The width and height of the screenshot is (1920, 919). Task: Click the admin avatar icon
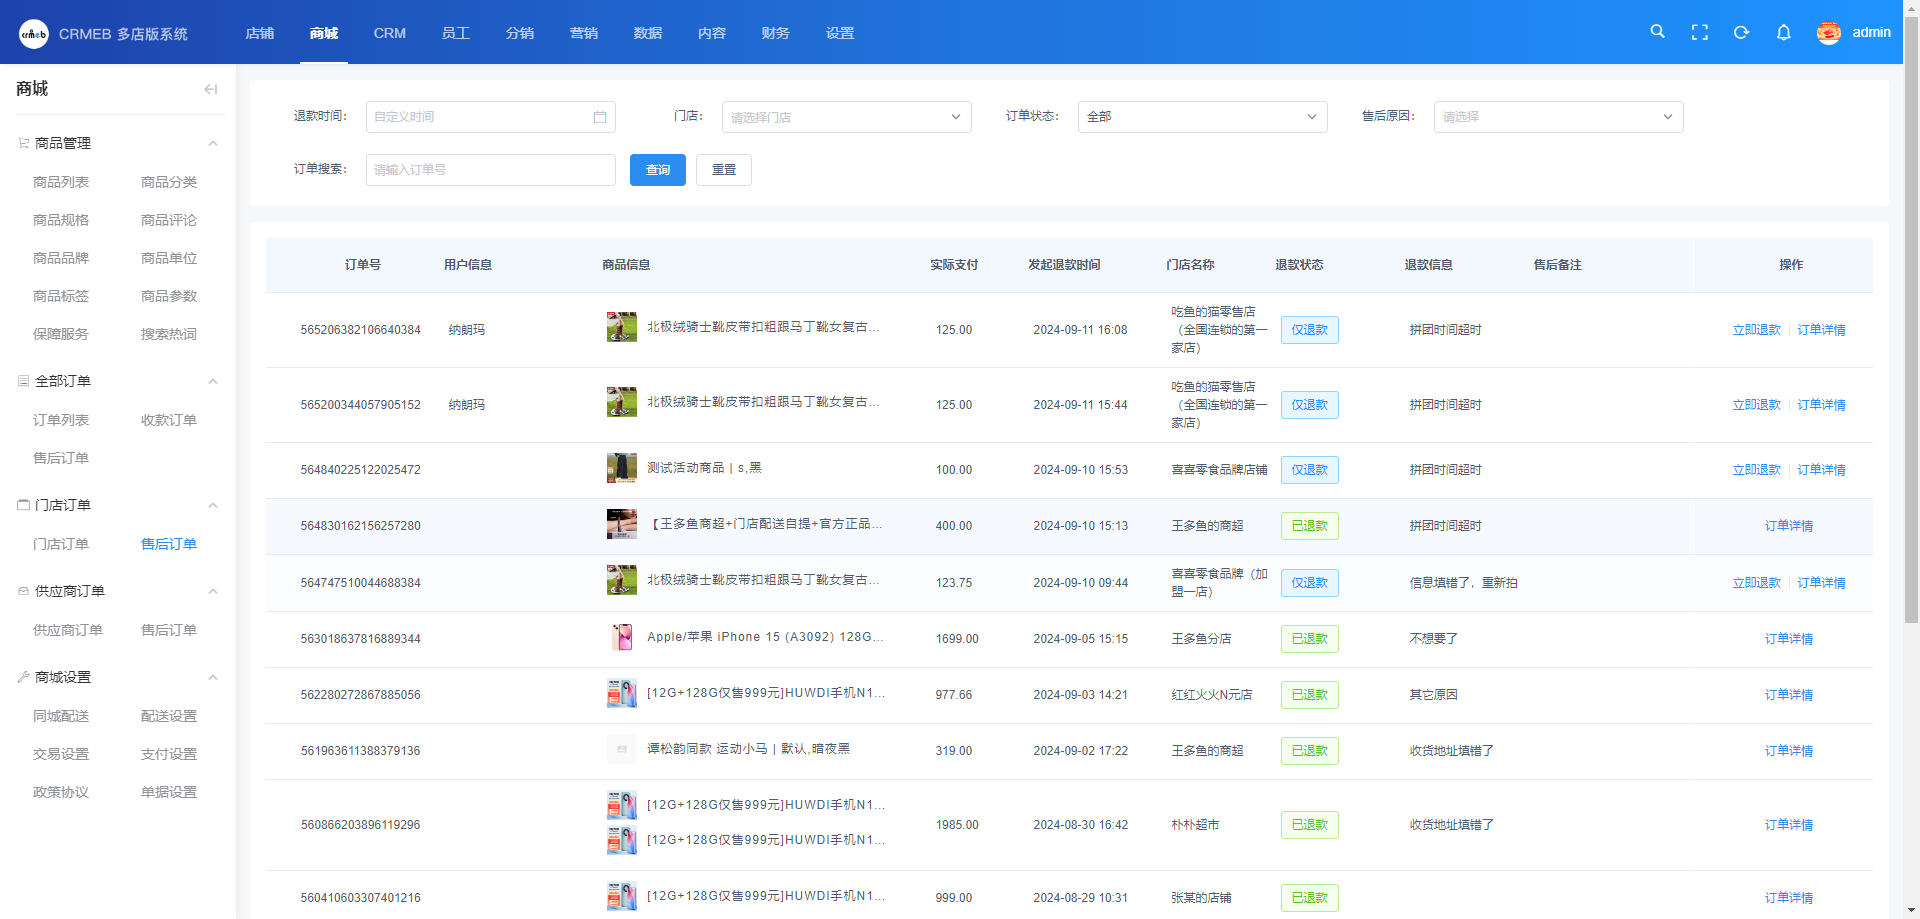1828,33
